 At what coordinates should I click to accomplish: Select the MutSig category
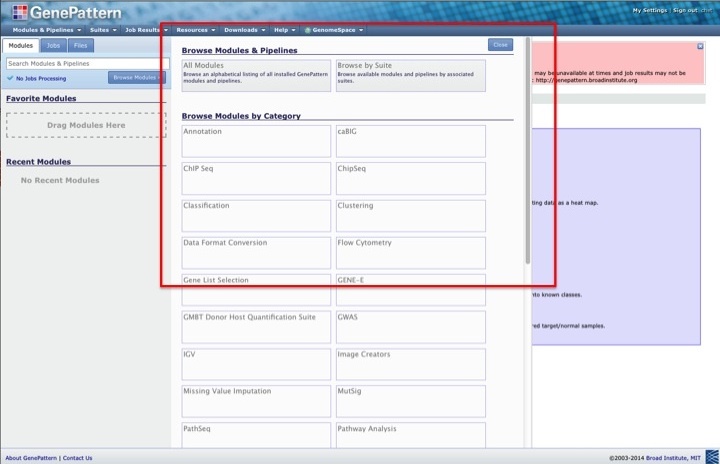click(411, 402)
